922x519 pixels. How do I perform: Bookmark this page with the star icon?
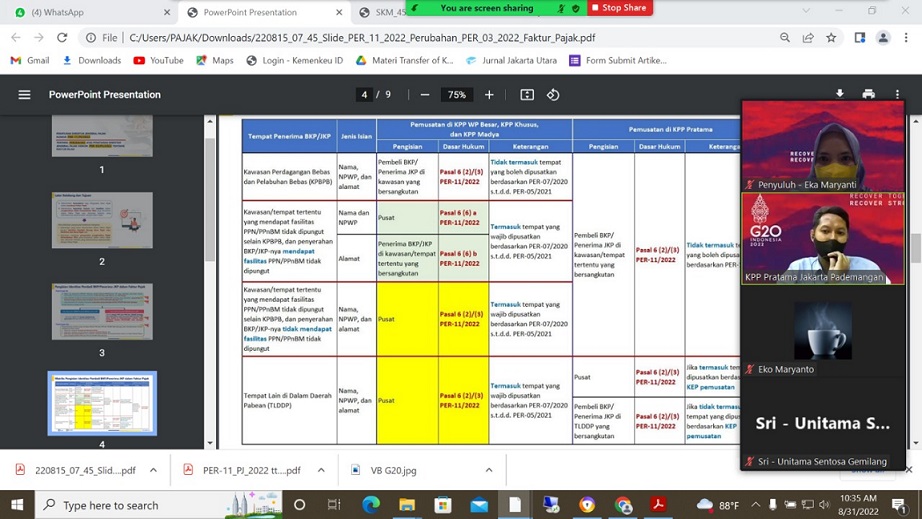click(x=831, y=38)
